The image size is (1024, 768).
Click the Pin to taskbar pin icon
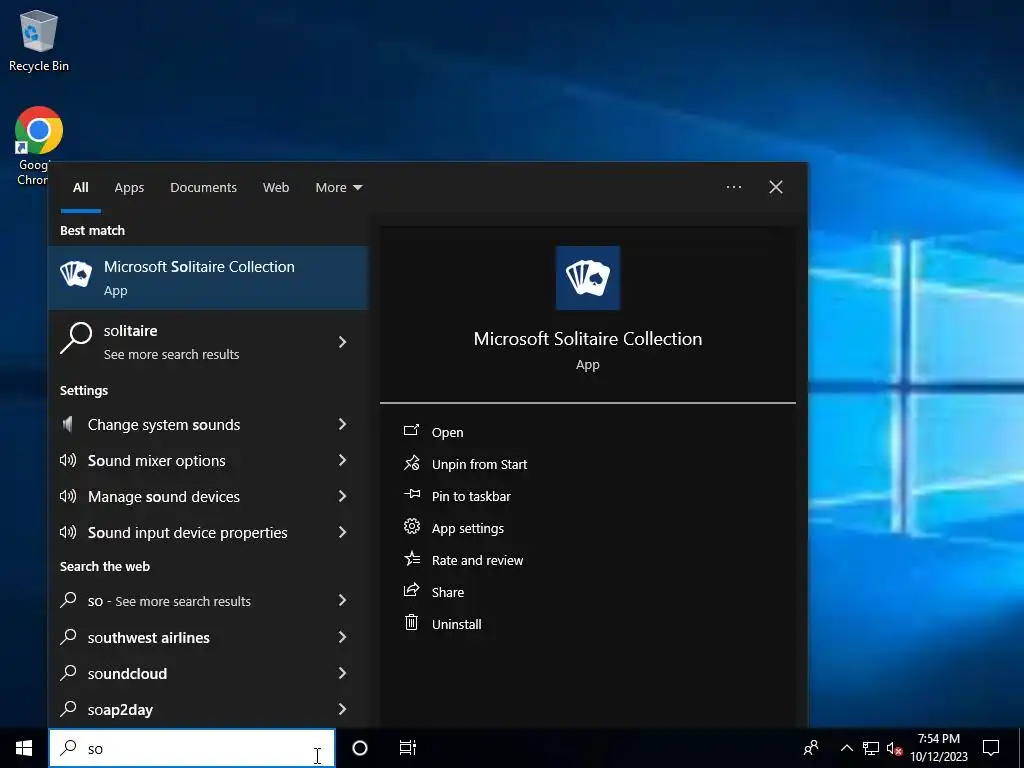click(411, 494)
